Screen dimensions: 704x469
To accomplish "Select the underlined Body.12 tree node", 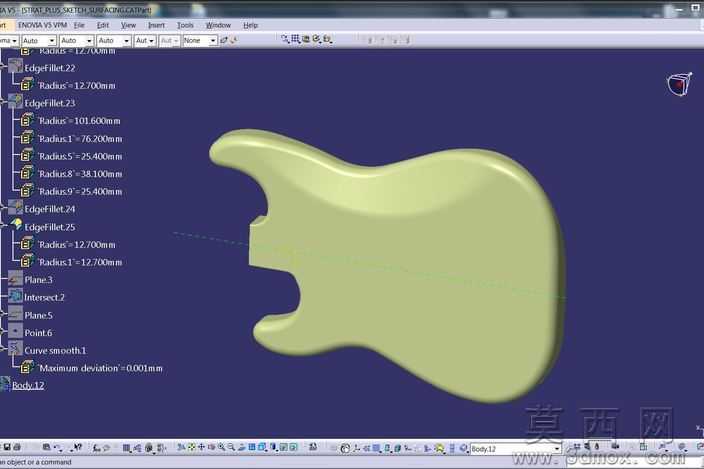I will (28, 386).
